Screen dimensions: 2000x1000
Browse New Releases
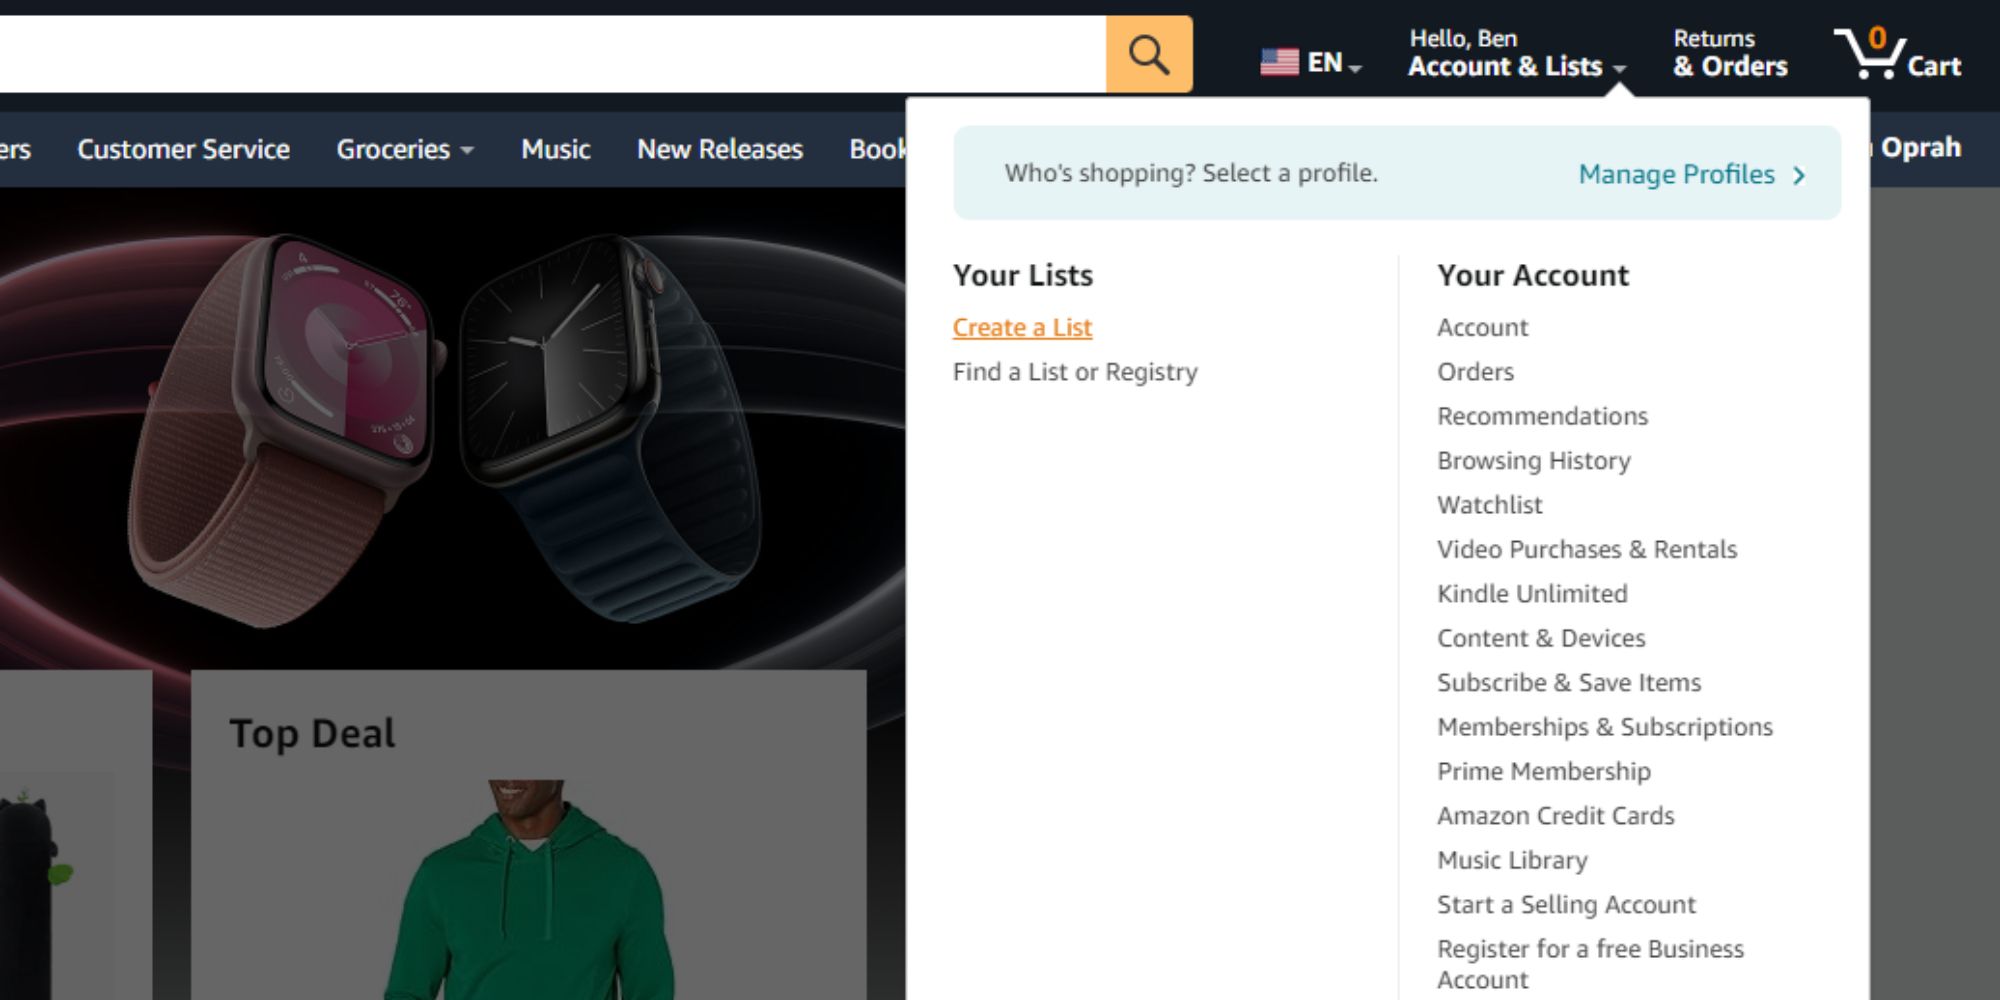pyautogui.click(x=719, y=148)
